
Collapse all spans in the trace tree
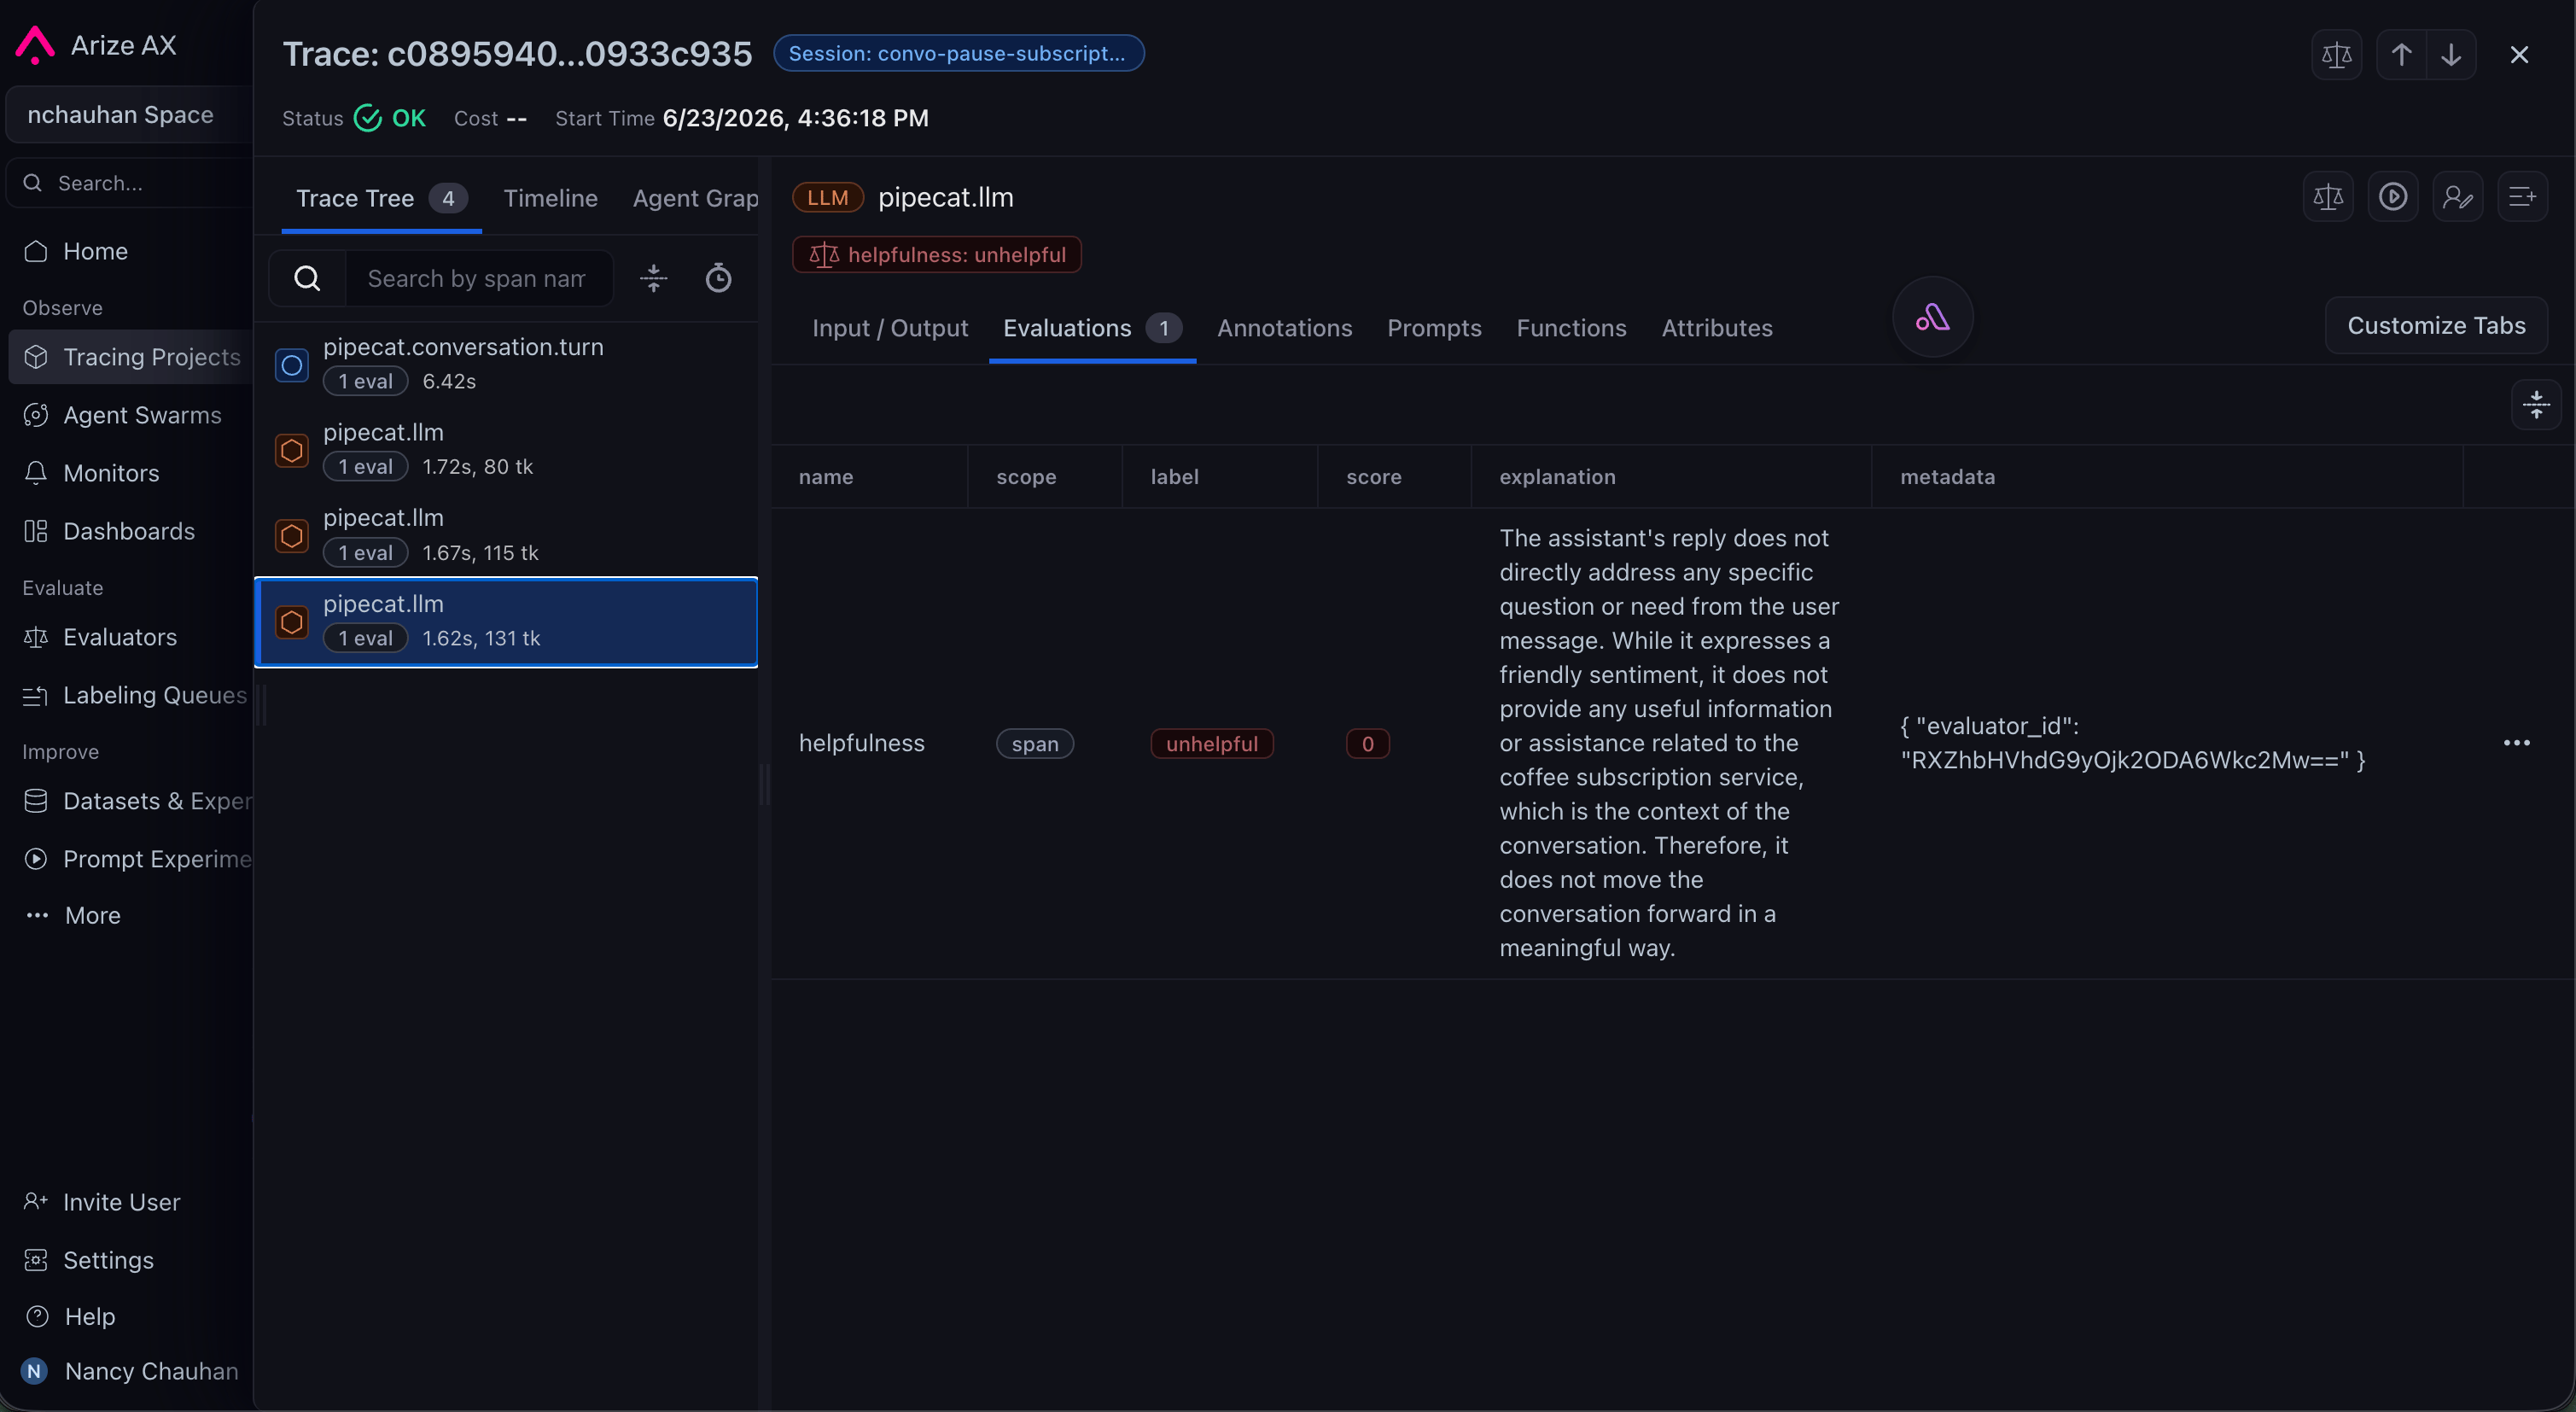point(653,278)
